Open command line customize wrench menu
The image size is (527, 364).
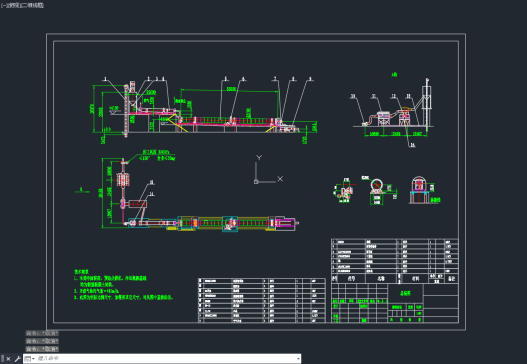point(17,359)
